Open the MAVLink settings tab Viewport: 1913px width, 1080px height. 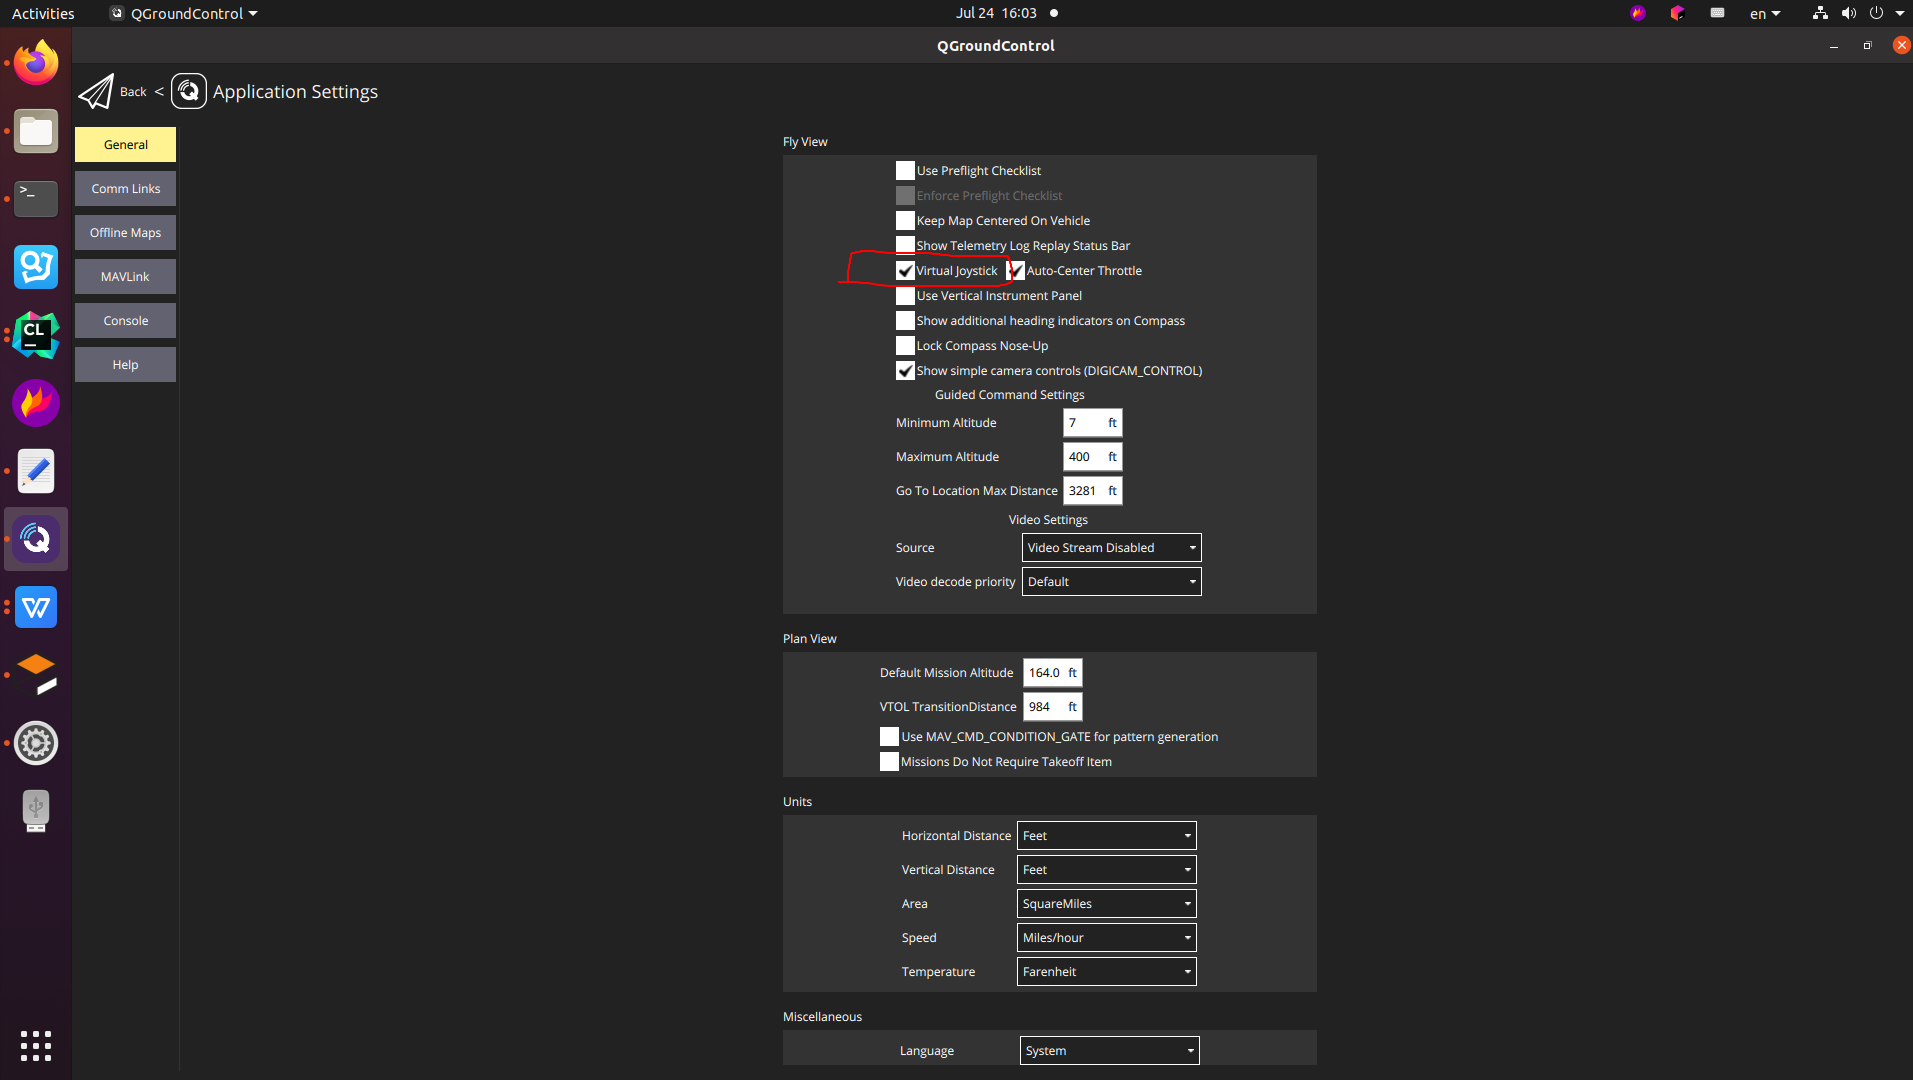pyautogui.click(x=125, y=277)
